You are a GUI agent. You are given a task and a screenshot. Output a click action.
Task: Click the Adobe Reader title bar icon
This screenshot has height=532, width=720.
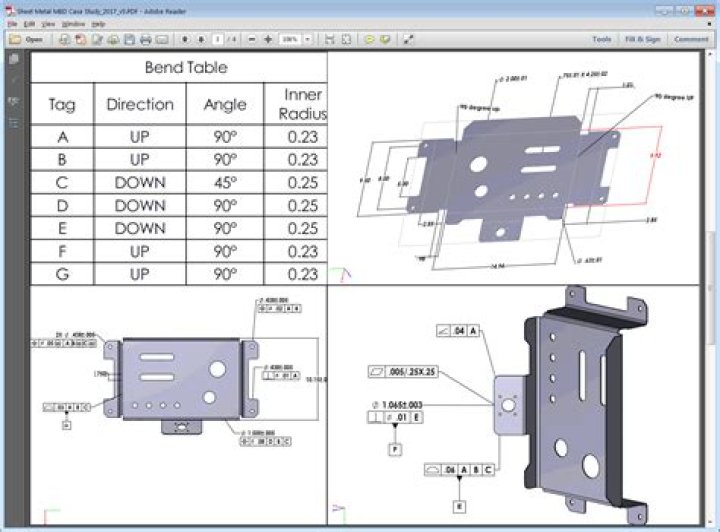(10, 11)
